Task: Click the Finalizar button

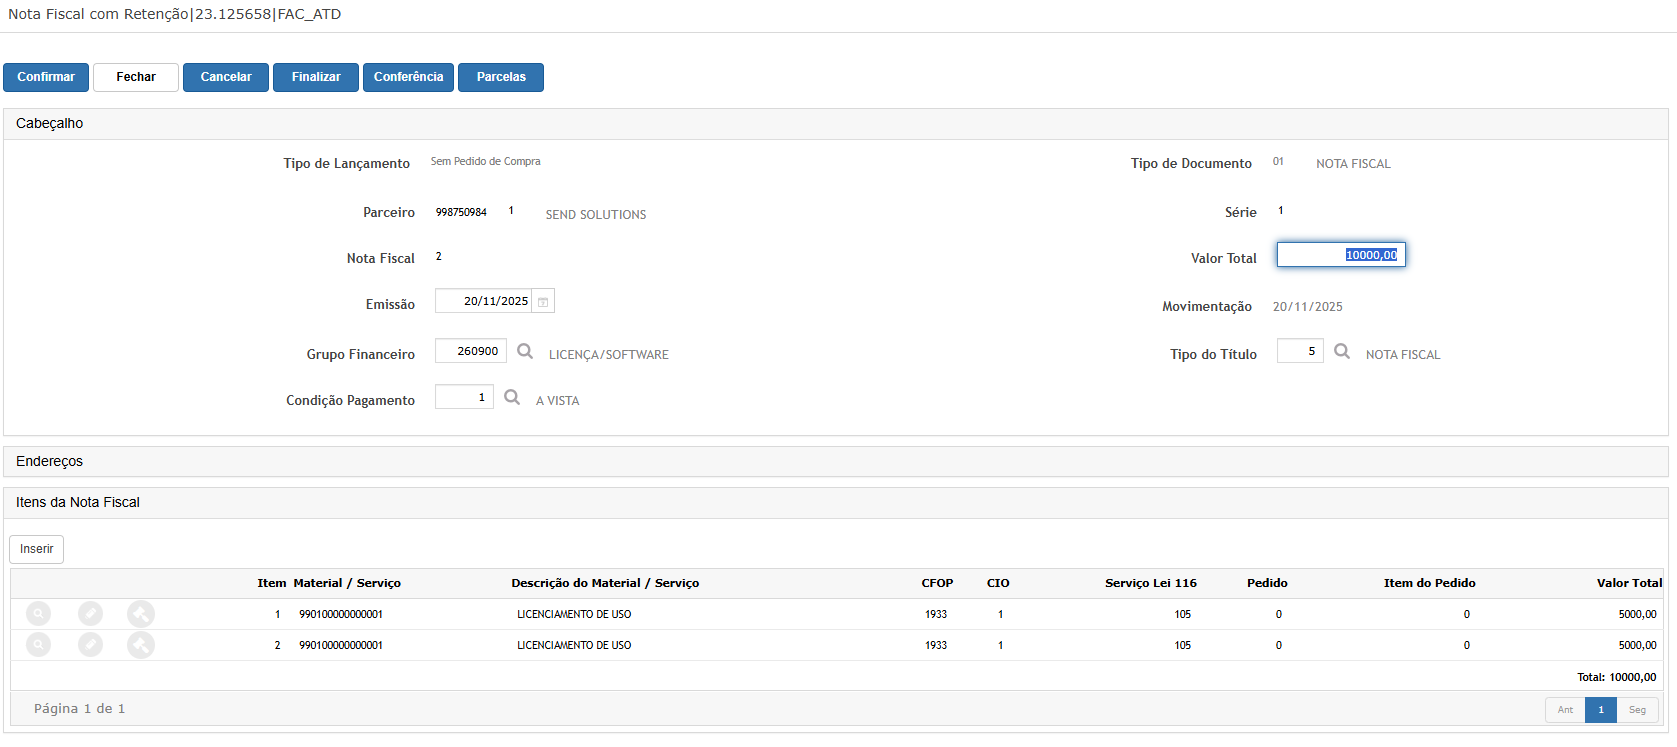Action: [316, 77]
